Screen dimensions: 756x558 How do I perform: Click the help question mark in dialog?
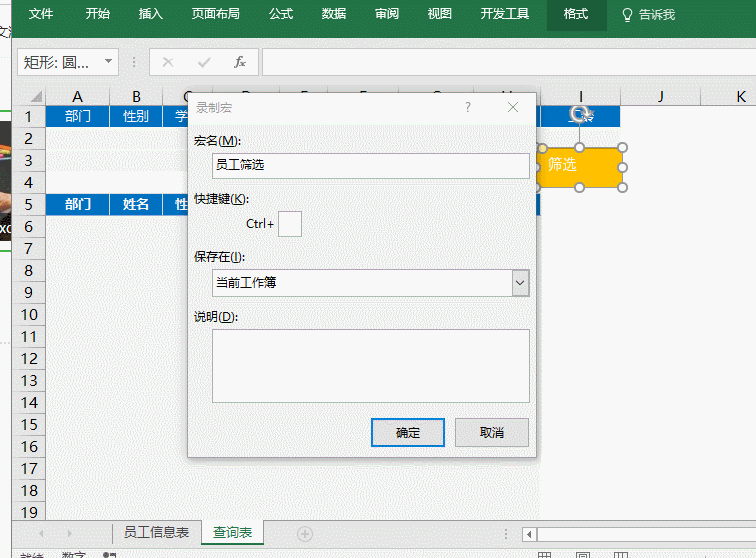click(x=468, y=107)
